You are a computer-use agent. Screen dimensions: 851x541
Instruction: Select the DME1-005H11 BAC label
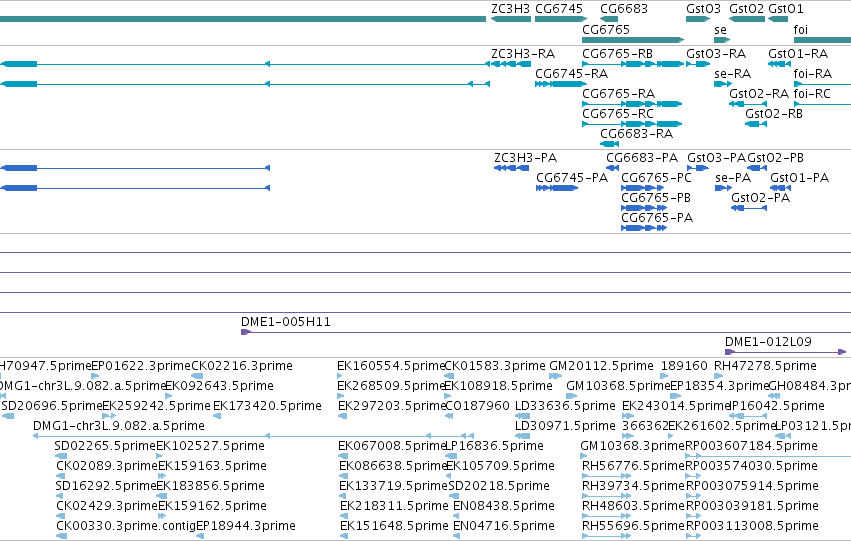point(286,322)
